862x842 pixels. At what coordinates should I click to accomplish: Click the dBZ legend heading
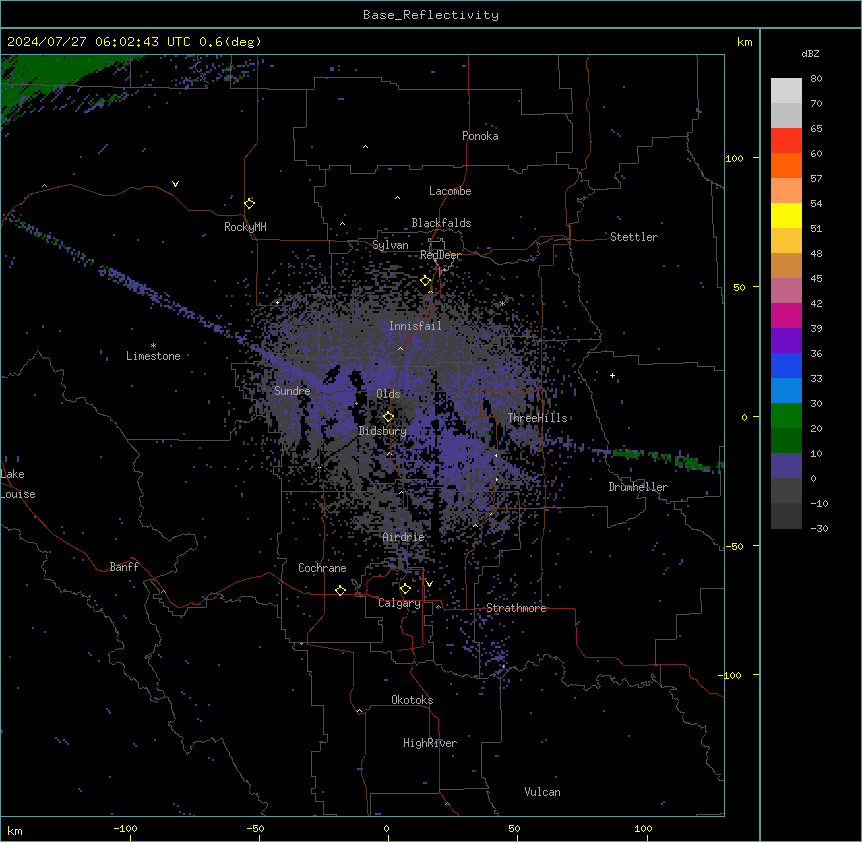[x=810, y=53]
